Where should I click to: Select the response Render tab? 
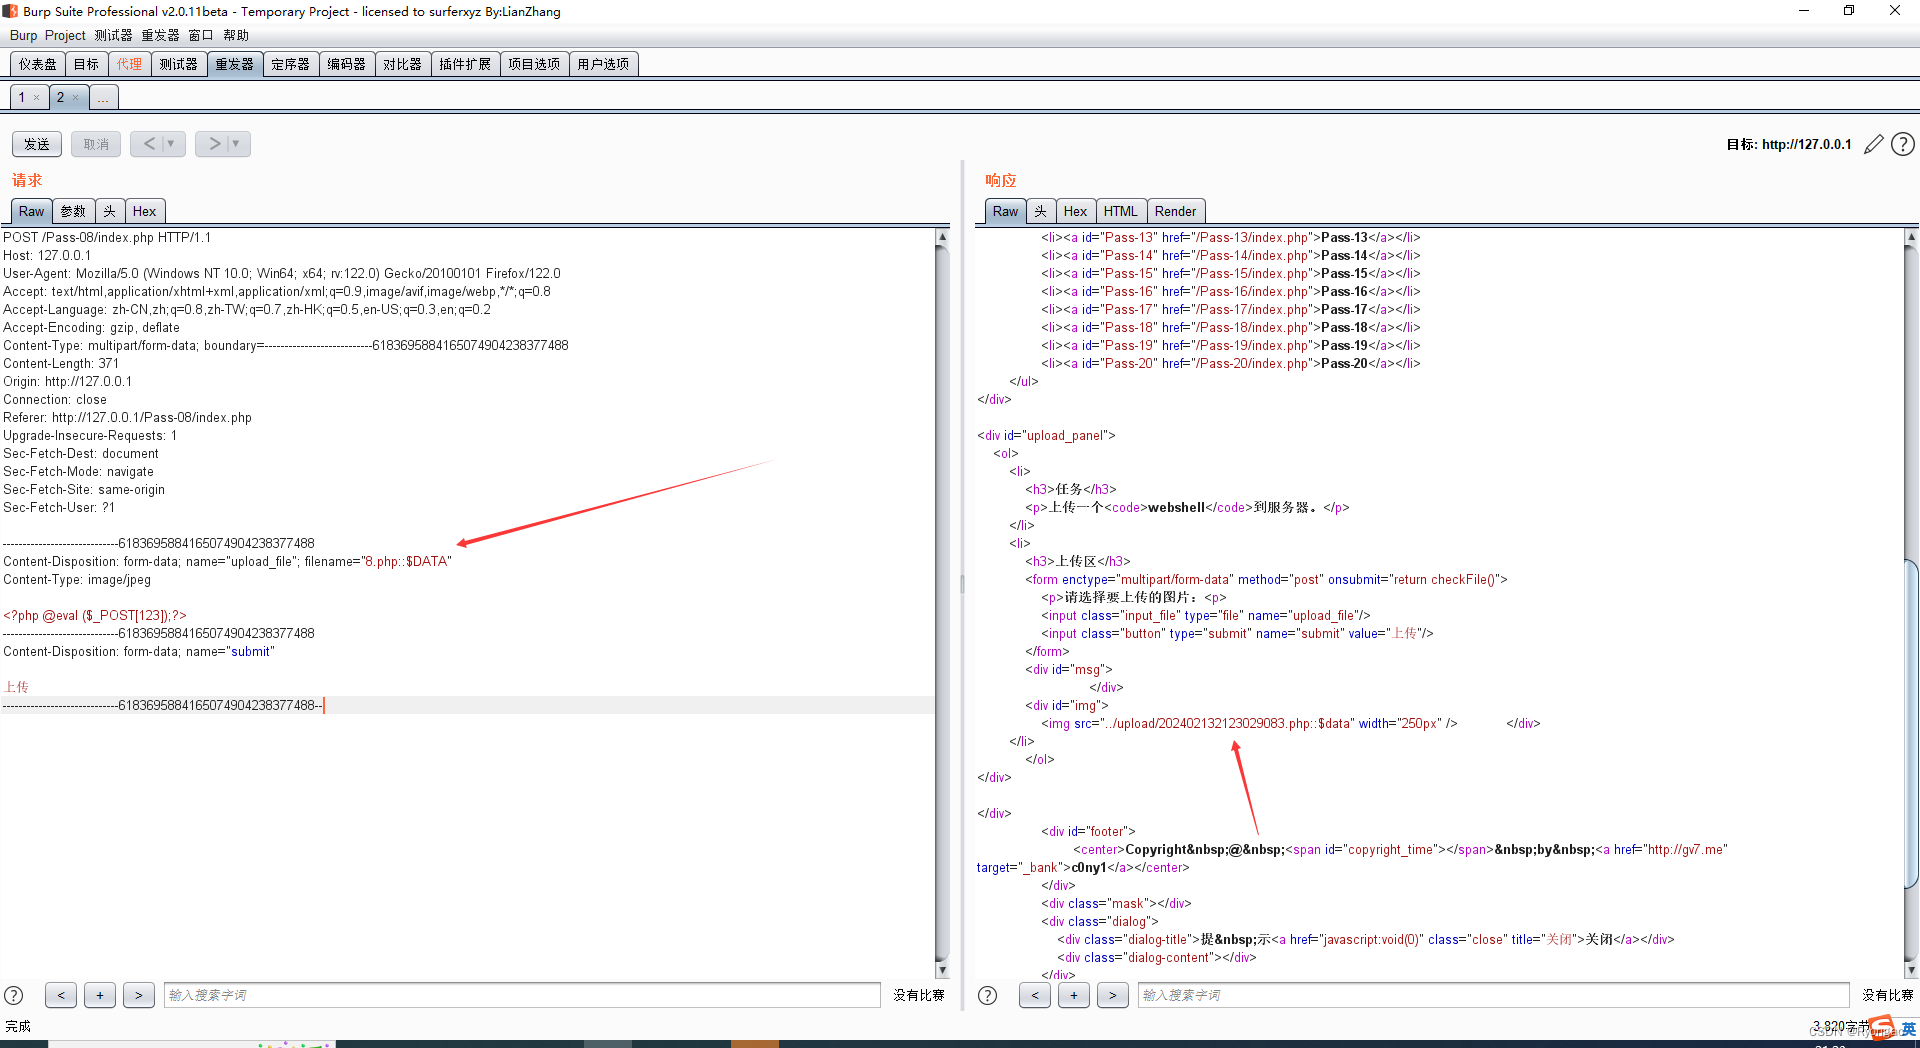click(1175, 211)
